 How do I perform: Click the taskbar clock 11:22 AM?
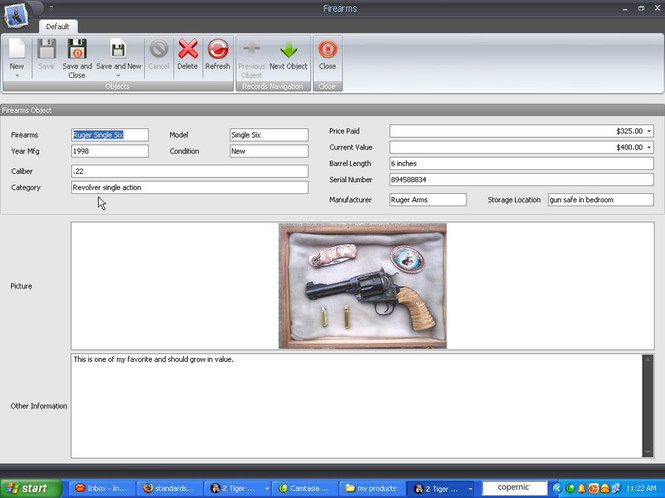click(x=641, y=489)
